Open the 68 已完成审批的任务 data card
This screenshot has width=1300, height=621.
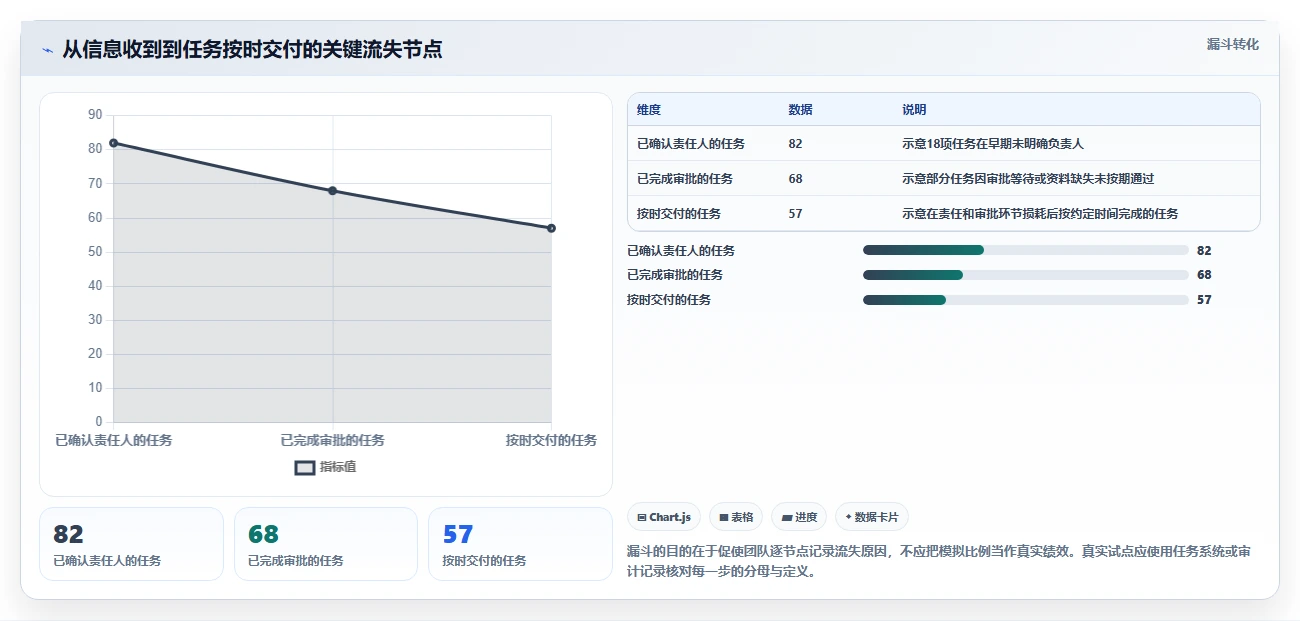pyautogui.click(x=326, y=544)
